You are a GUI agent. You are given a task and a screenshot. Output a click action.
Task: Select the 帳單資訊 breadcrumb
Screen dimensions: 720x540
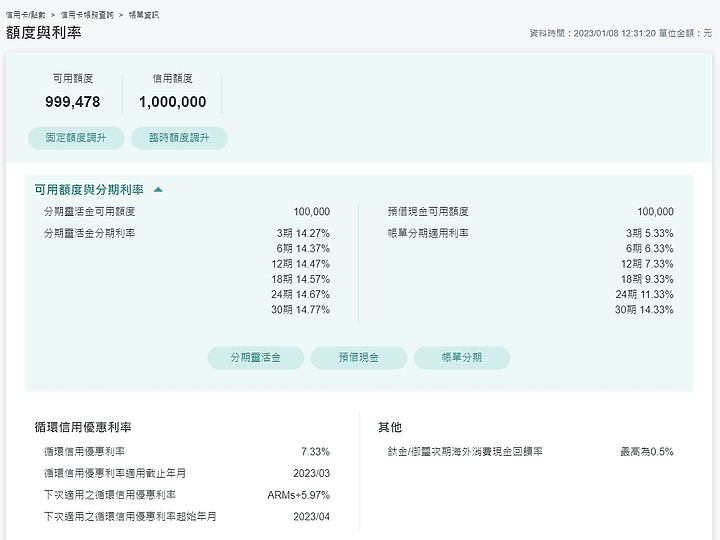click(144, 15)
